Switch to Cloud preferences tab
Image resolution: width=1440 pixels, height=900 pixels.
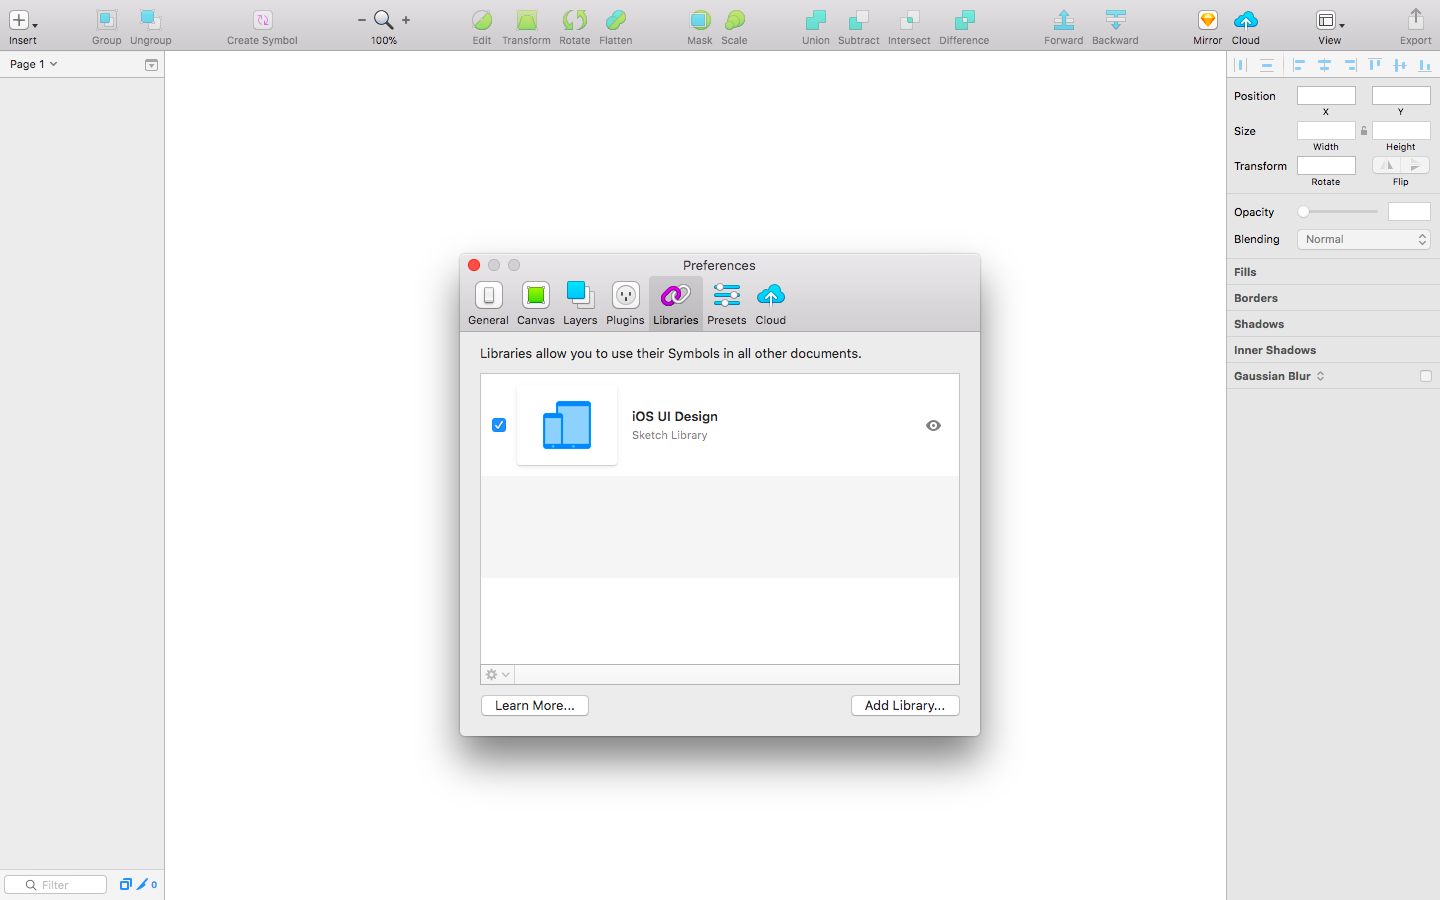(x=770, y=304)
